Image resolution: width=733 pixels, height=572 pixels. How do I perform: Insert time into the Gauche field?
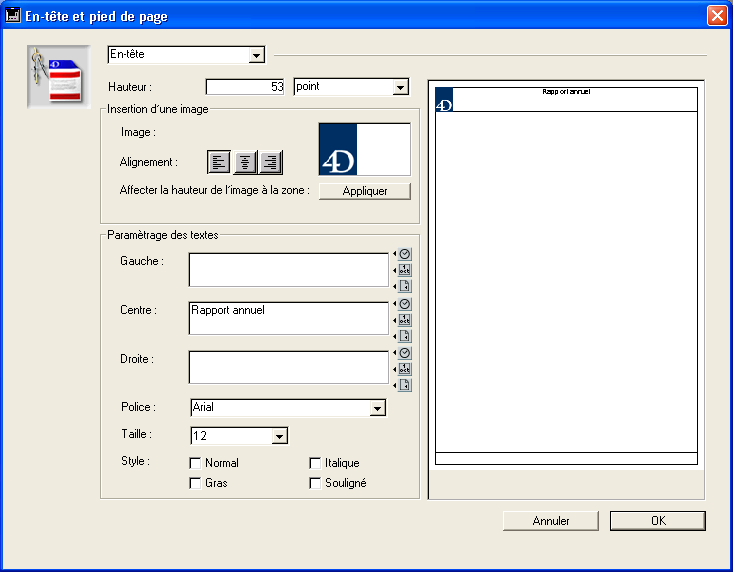tap(405, 254)
